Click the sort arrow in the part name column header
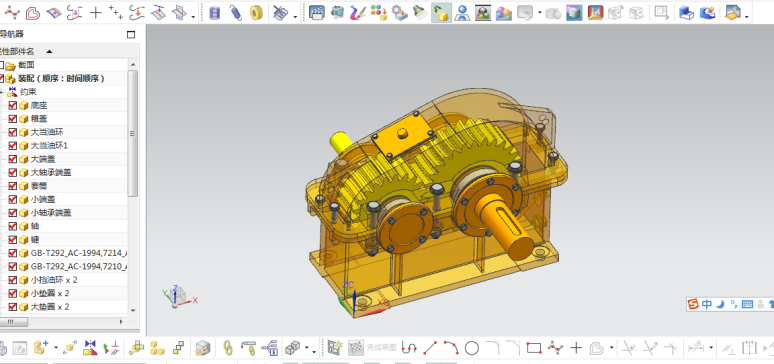The width and height of the screenshot is (774, 364). click(49, 51)
